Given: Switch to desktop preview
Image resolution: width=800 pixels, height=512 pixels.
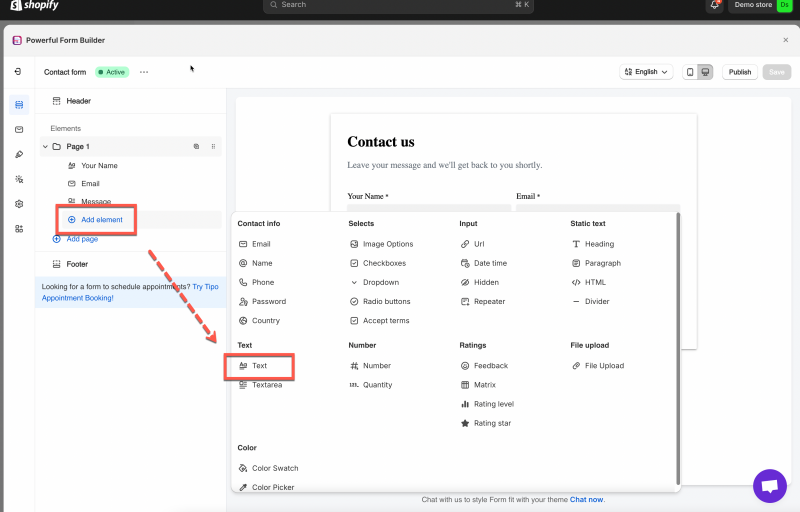Looking at the screenshot, I should [x=705, y=72].
